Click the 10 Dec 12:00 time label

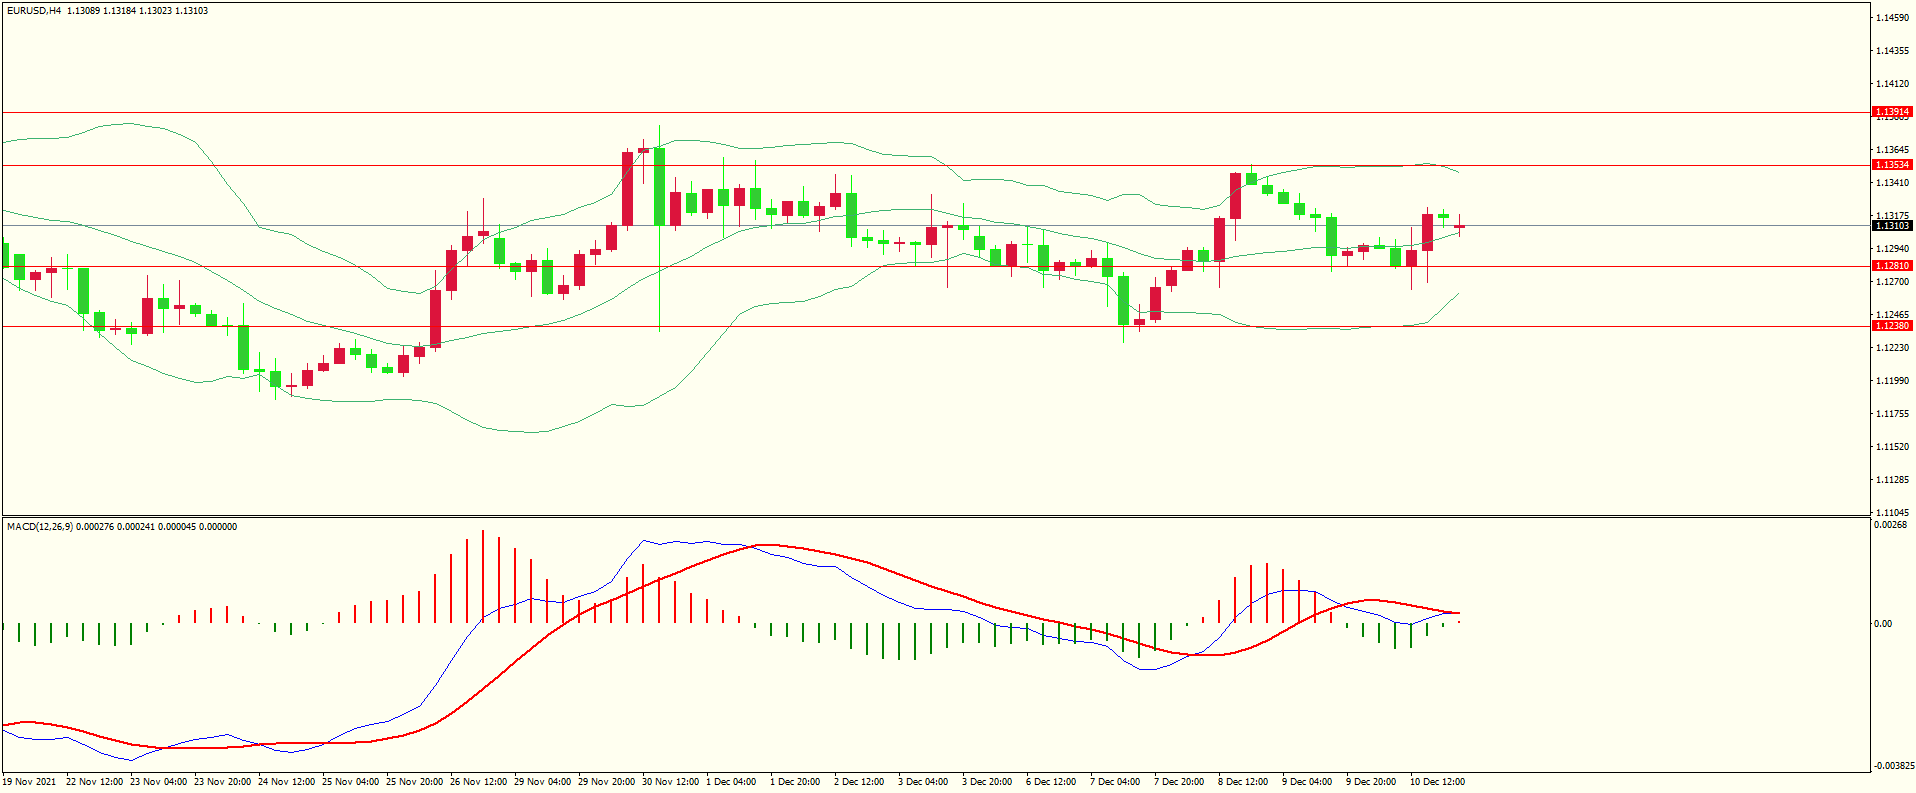(1437, 781)
